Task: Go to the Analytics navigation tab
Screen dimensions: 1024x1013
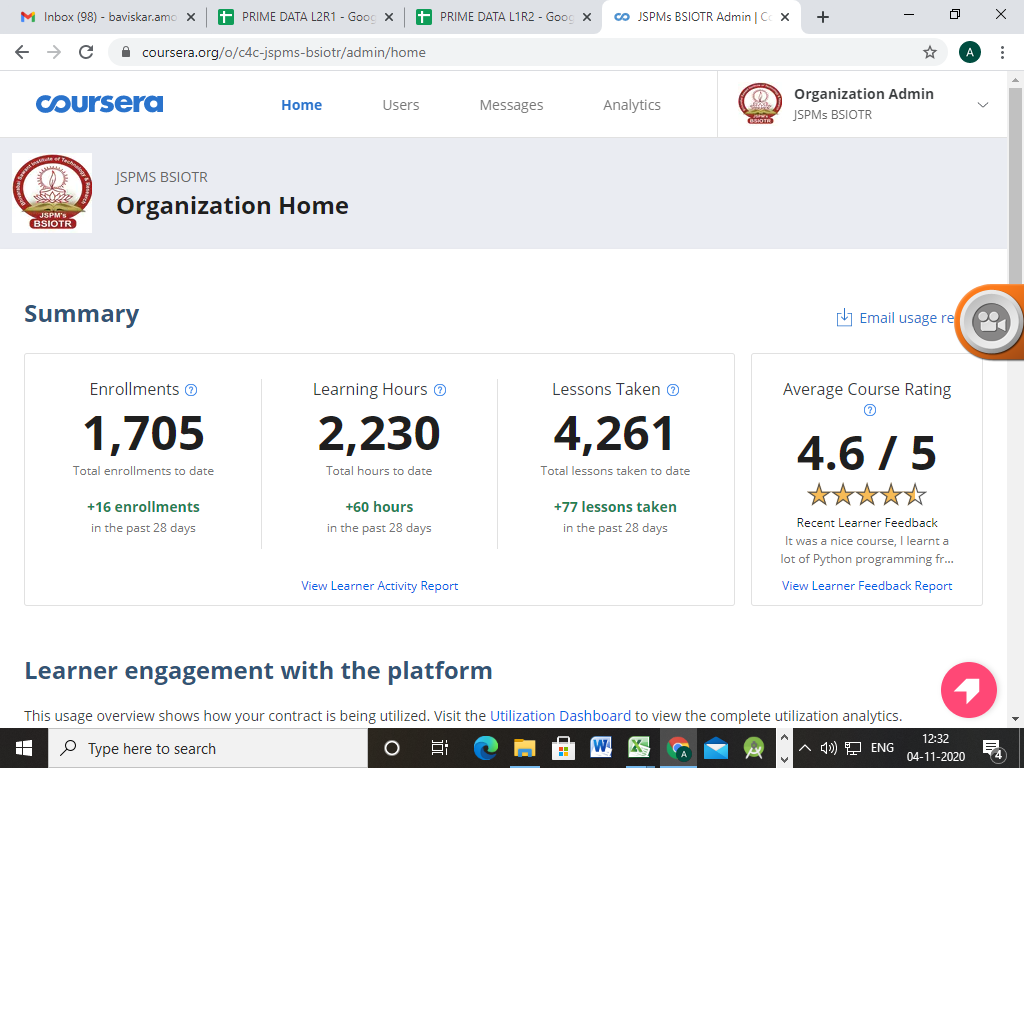Action: (x=632, y=105)
